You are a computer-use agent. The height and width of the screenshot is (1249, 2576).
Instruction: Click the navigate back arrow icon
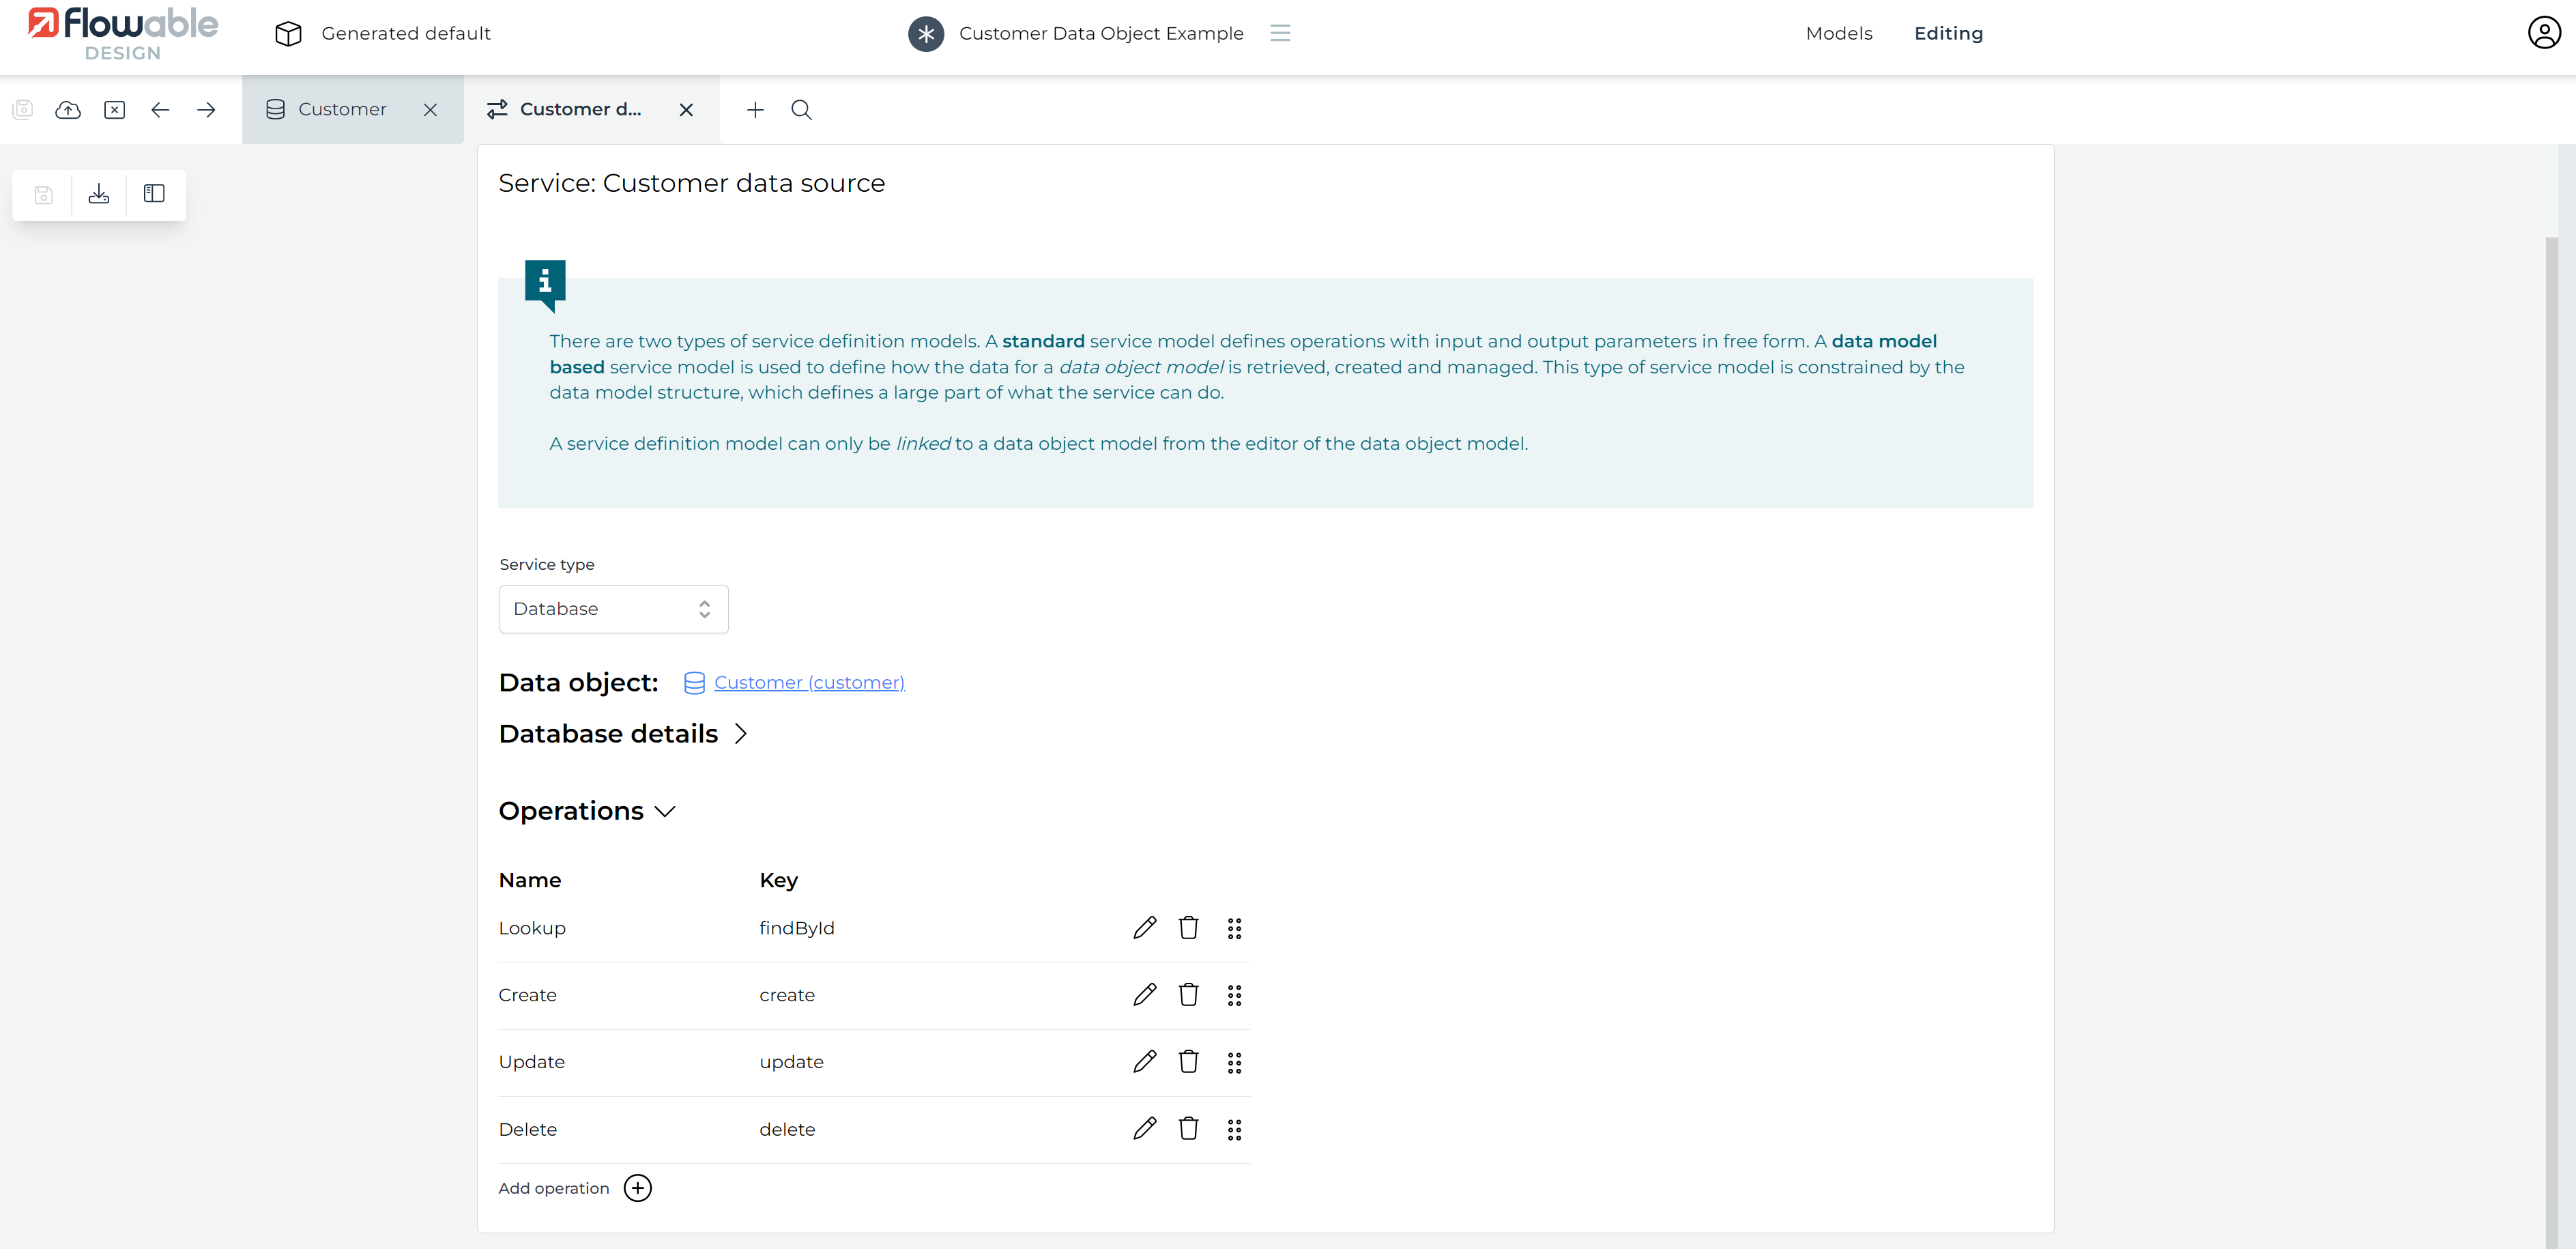click(160, 110)
